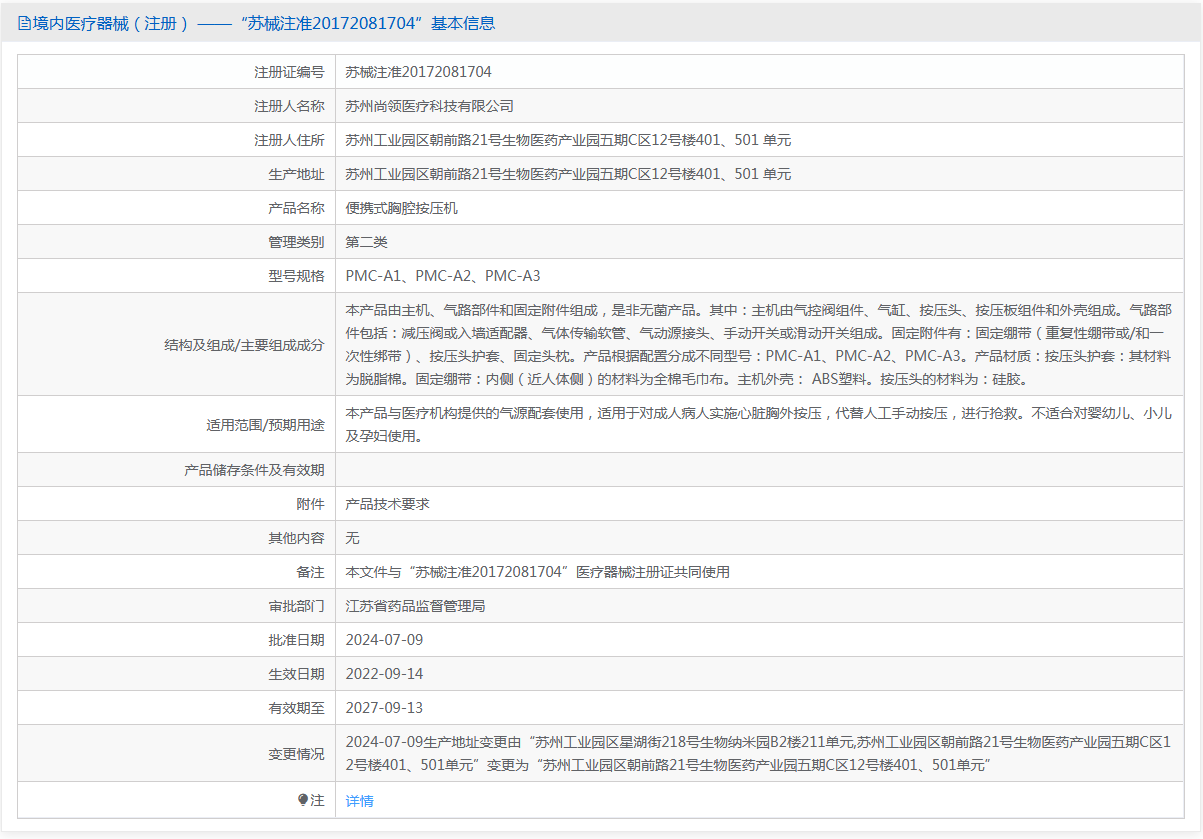Click the 产品储存条件及有效期 label

point(255,470)
